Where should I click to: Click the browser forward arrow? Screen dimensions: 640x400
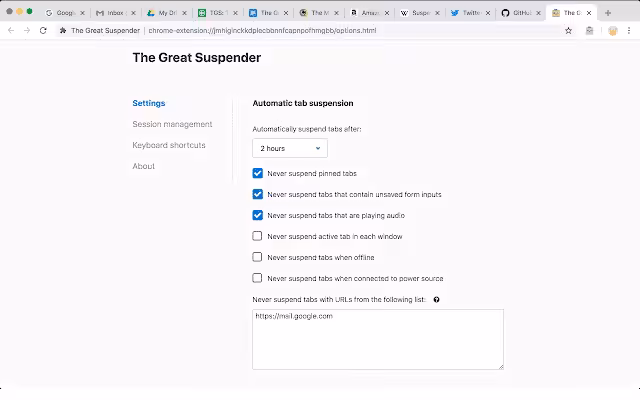(27, 31)
